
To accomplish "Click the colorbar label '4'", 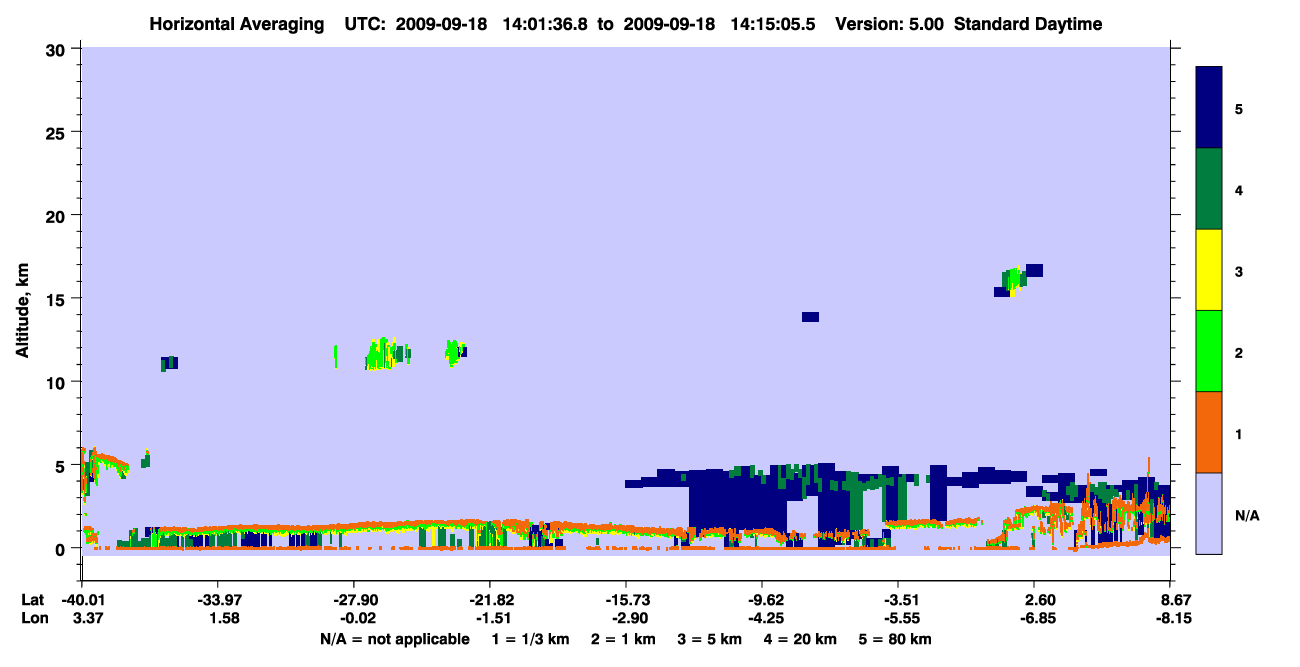I will [x=1239, y=190].
